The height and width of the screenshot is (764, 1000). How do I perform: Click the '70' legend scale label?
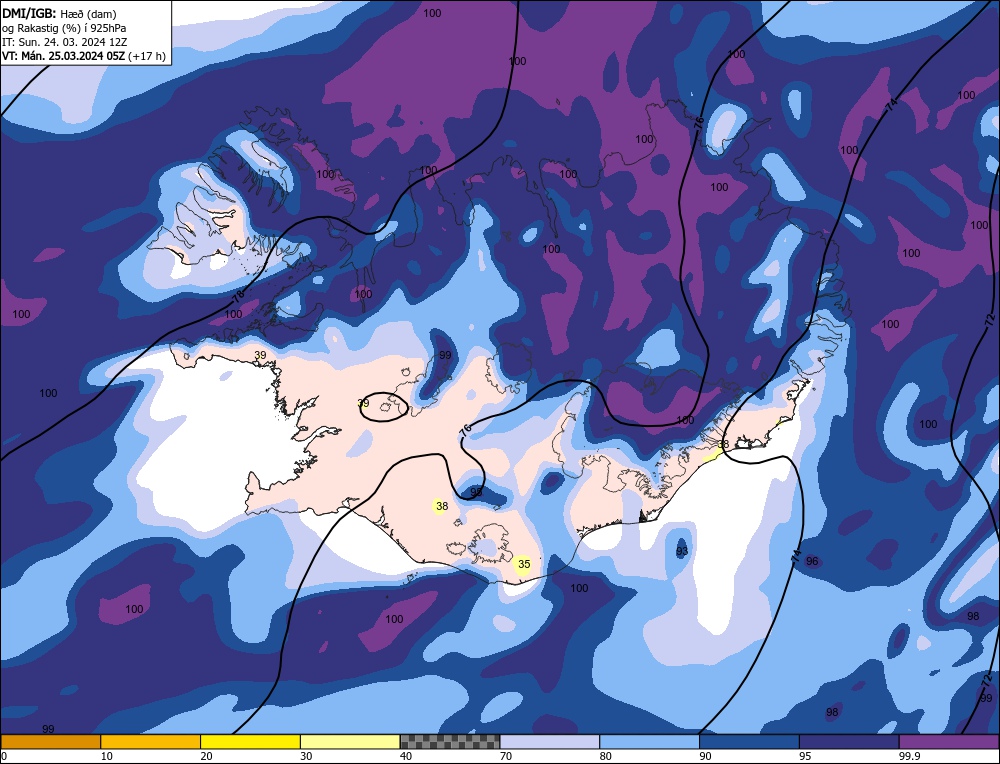point(506,756)
